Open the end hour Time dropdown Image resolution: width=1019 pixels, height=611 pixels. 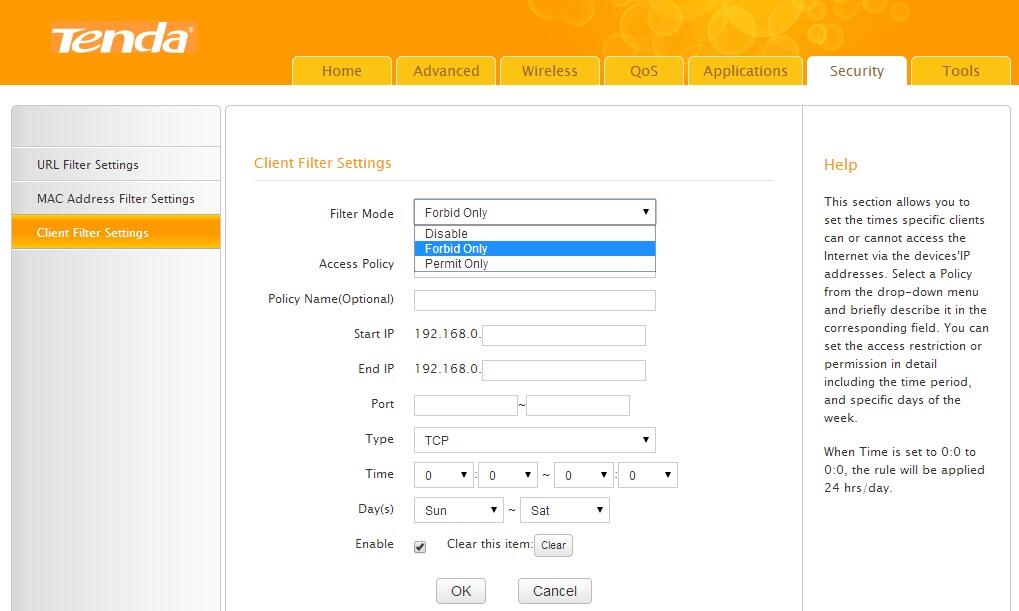(x=584, y=475)
